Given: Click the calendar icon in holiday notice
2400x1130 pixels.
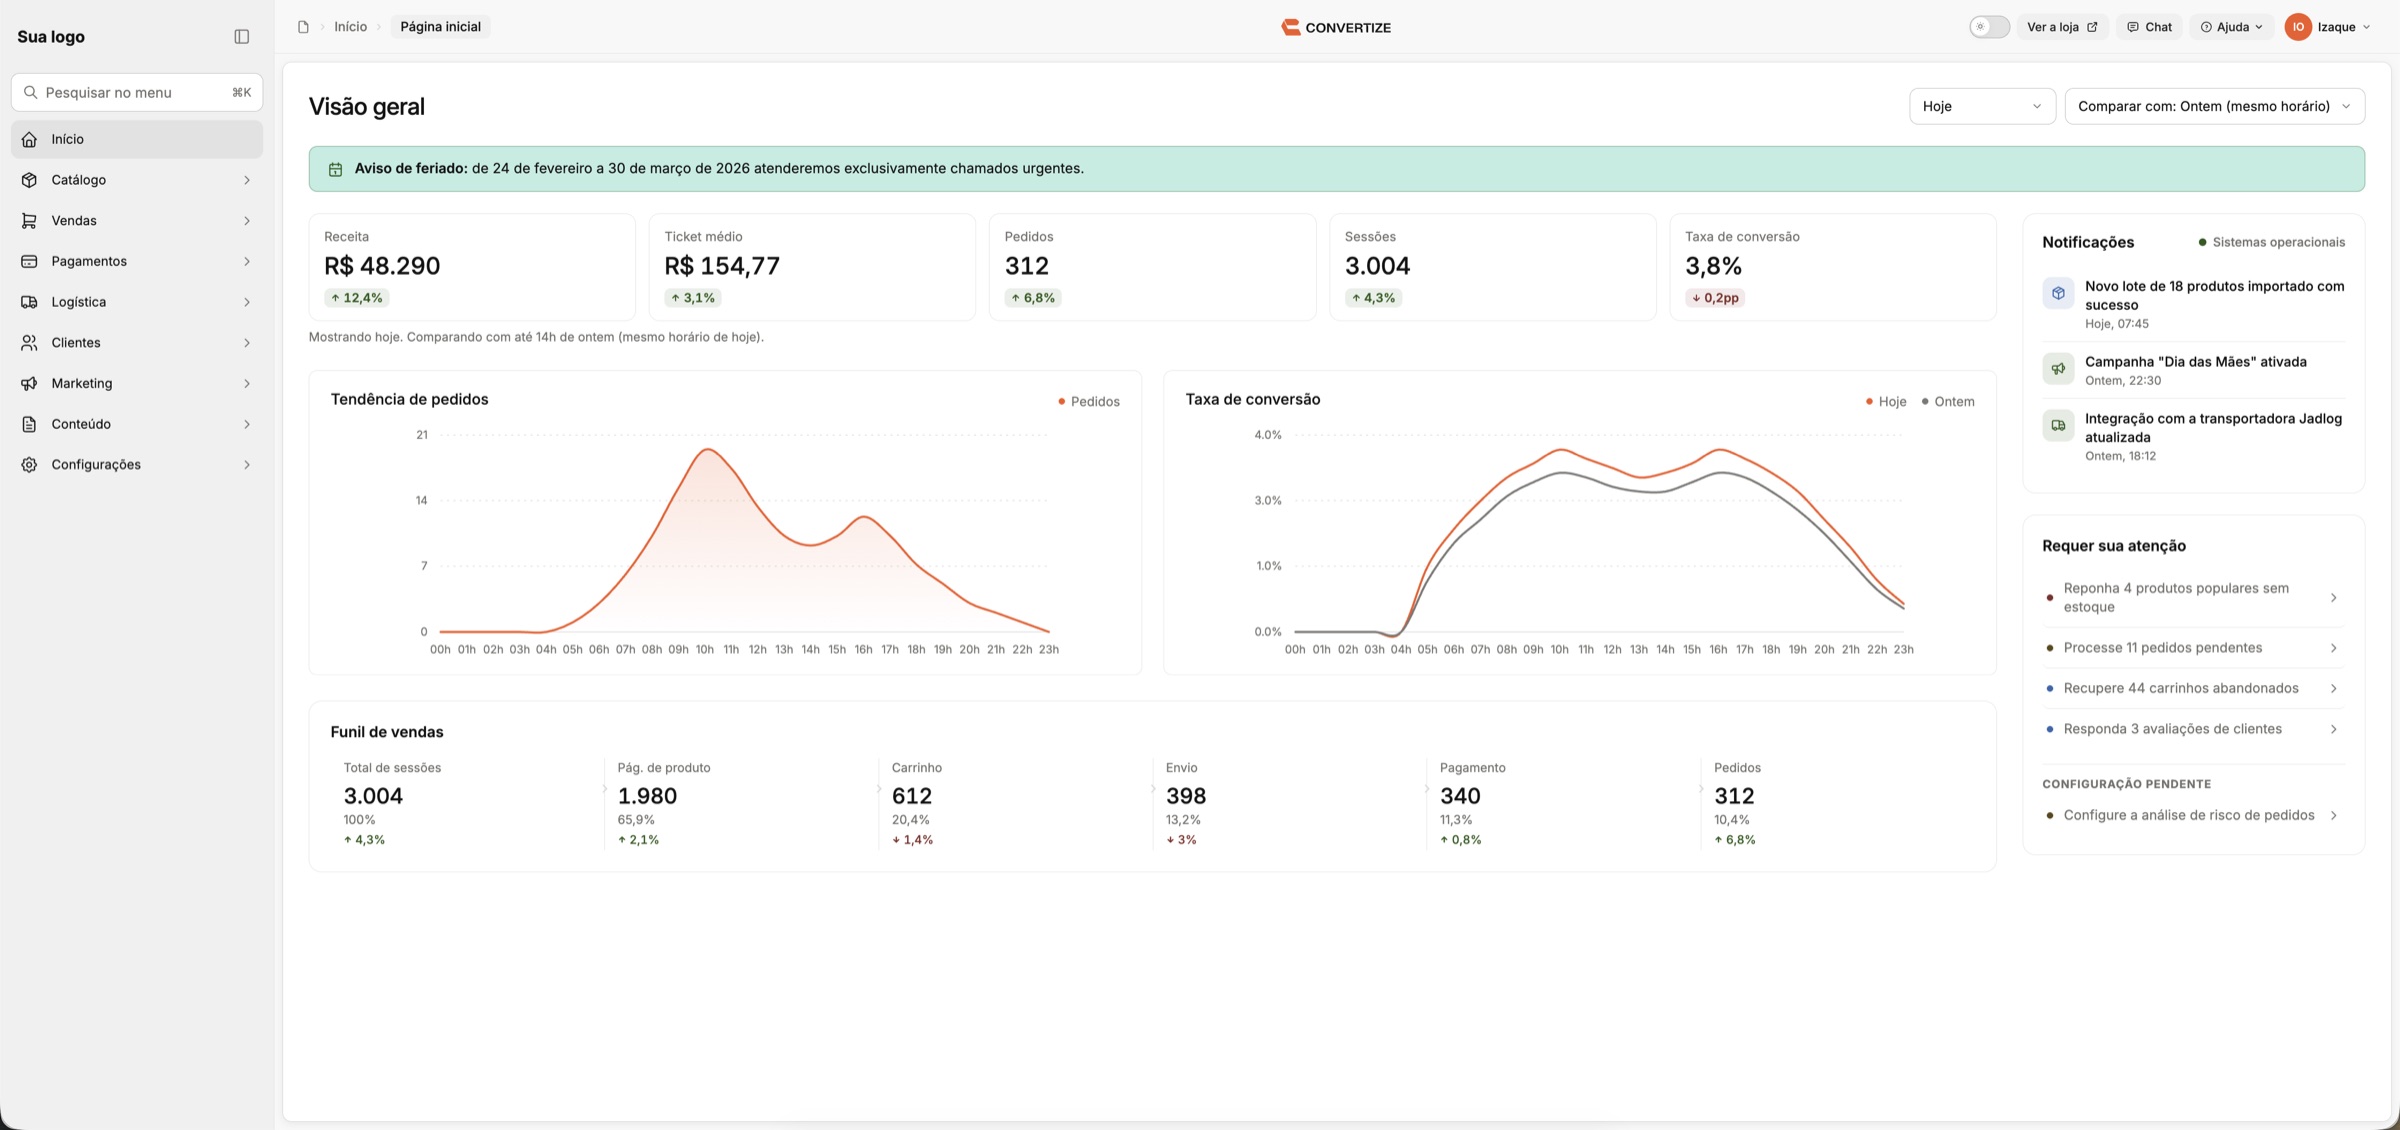Looking at the screenshot, I should (x=336, y=169).
